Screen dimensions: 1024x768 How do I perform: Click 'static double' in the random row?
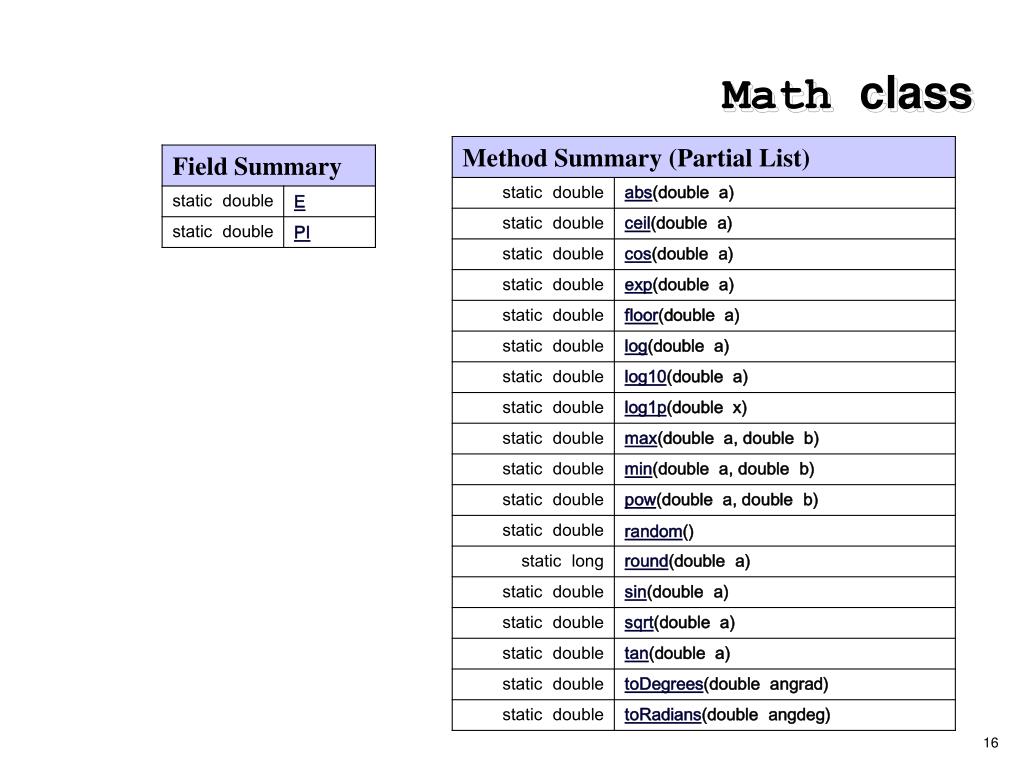click(553, 531)
